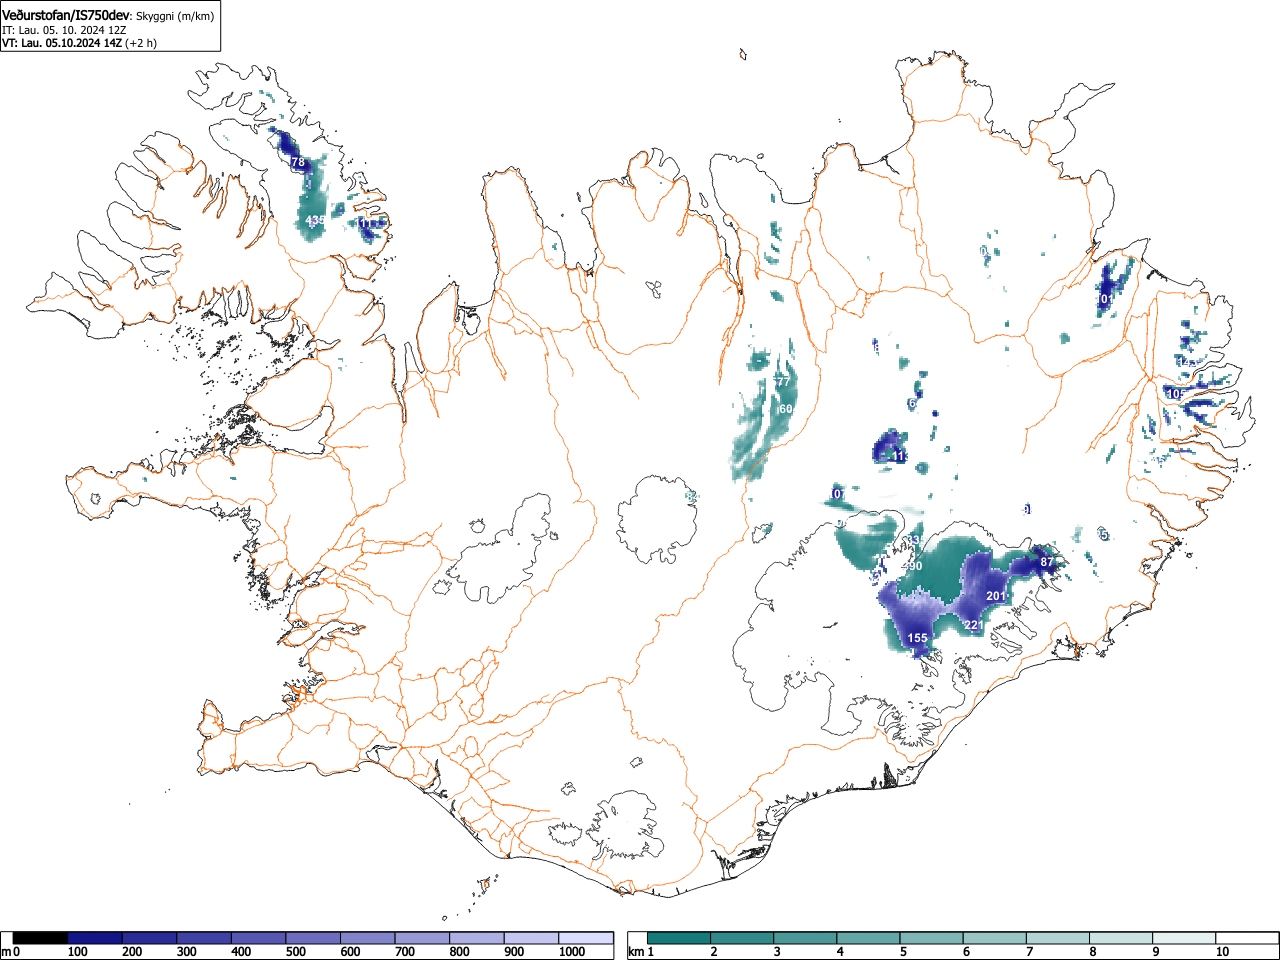Click the "100" tick label on the metre legend
The width and height of the screenshot is (1280, 960).
(78, 952)
